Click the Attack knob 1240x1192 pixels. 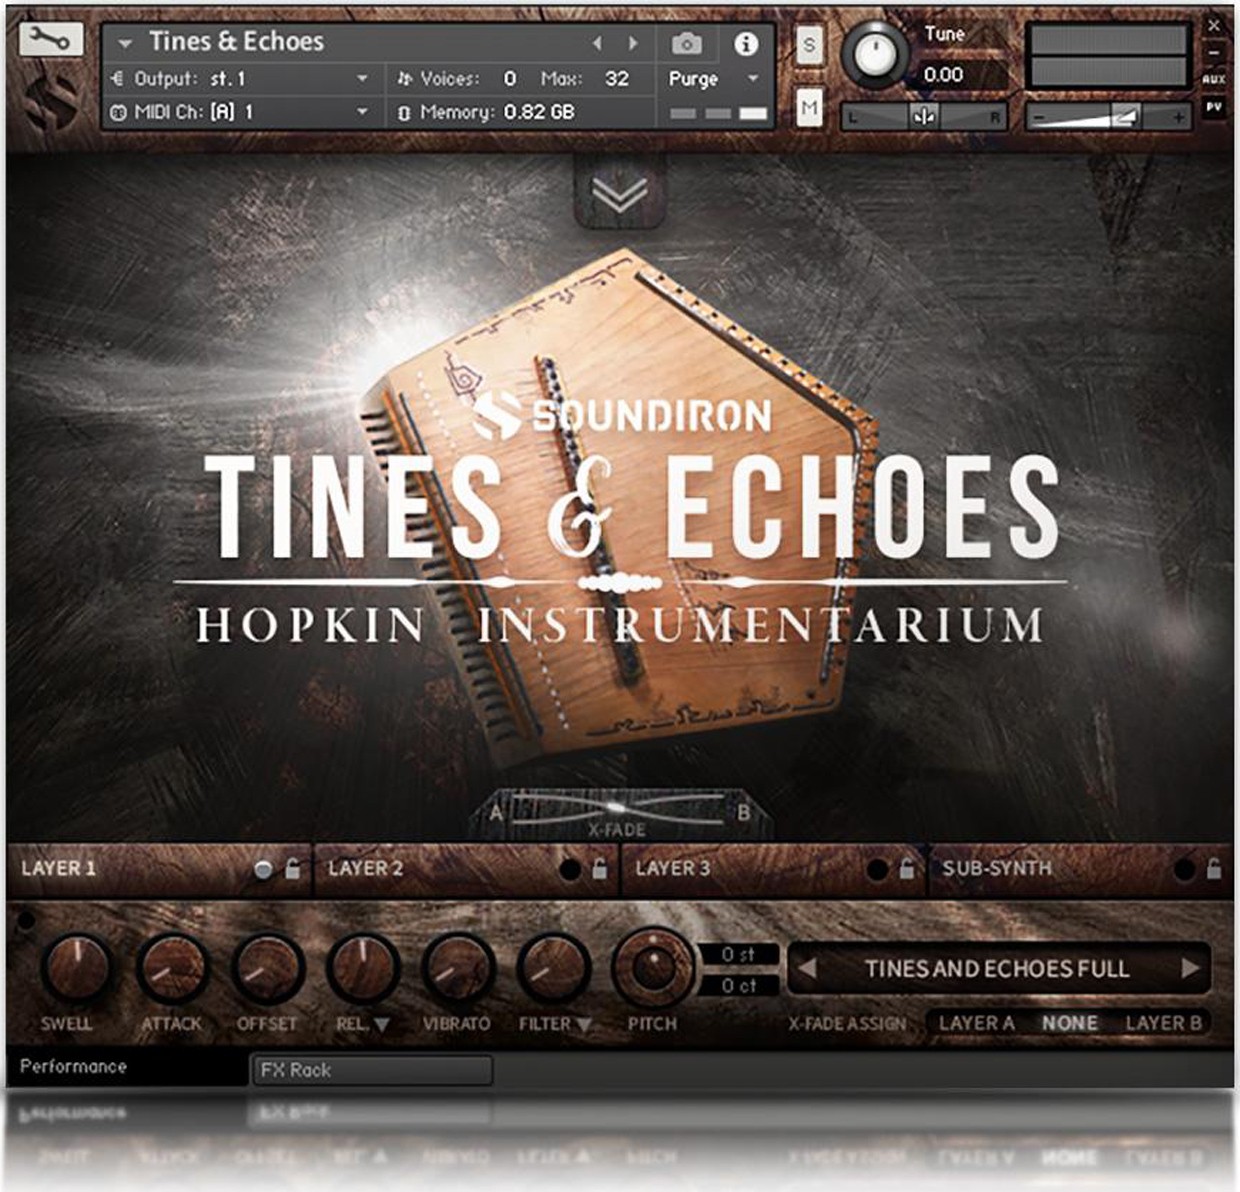click(x=171, y=968)
